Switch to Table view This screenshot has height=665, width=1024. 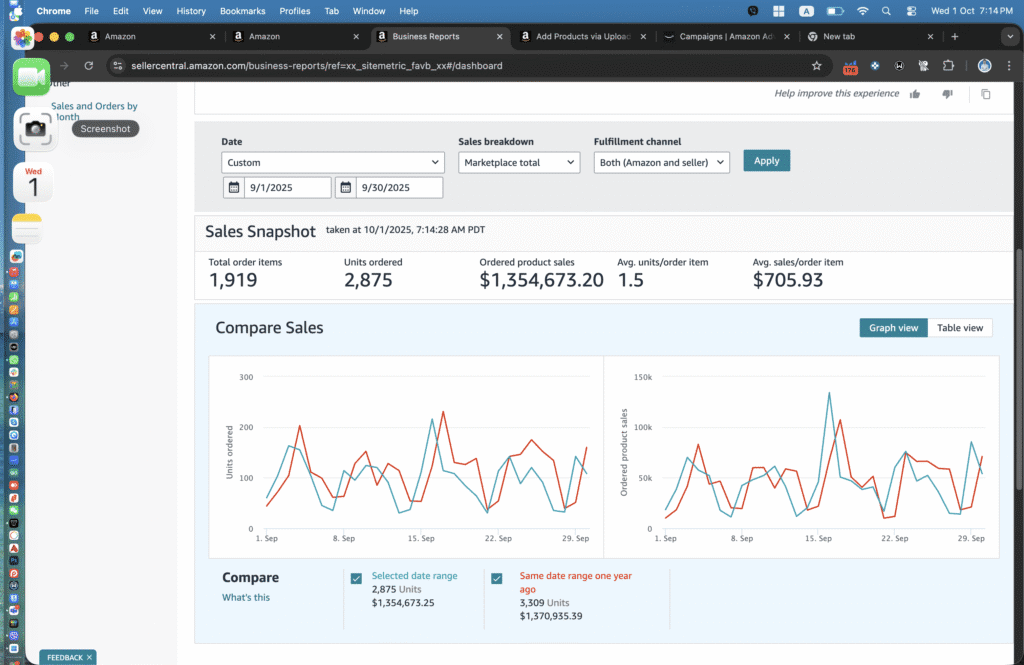[959, 328]
